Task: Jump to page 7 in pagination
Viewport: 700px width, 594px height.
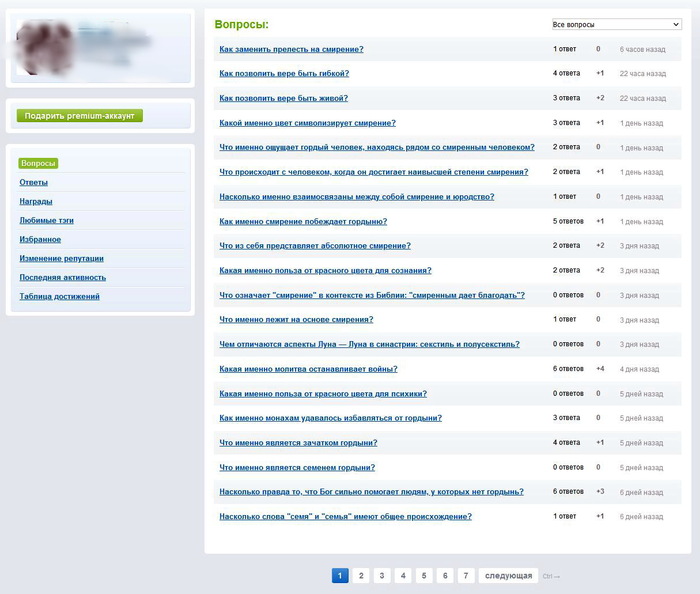Action: click(x=466, y=576)
